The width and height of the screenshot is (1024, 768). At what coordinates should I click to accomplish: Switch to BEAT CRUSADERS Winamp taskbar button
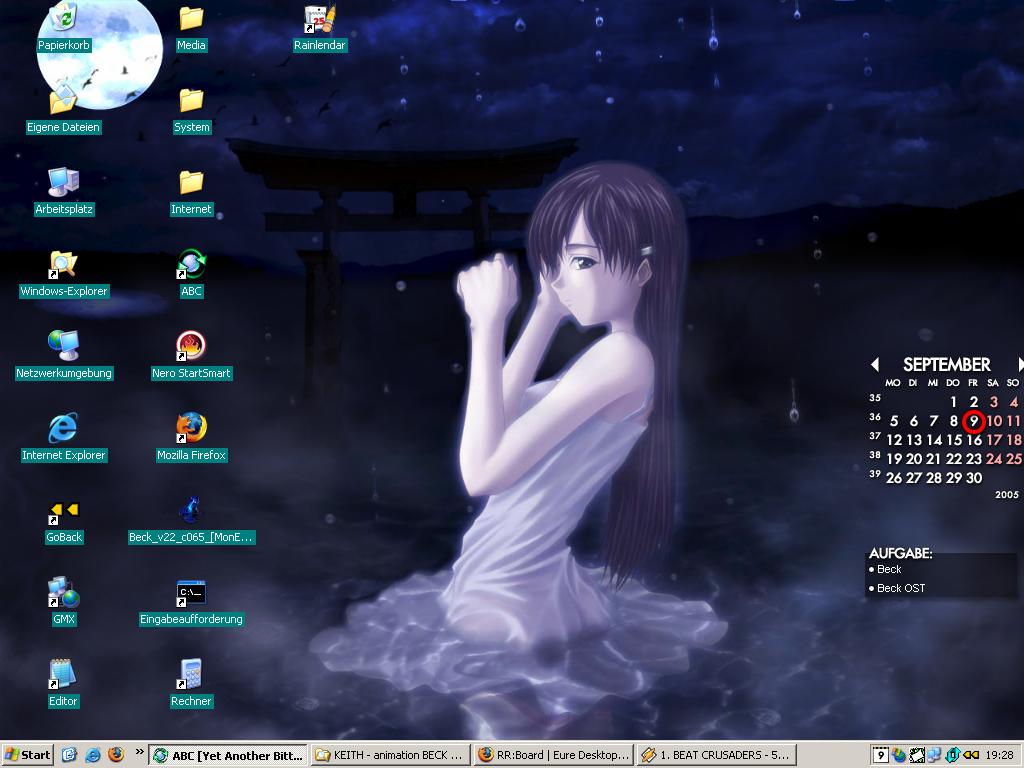[715, 756]
